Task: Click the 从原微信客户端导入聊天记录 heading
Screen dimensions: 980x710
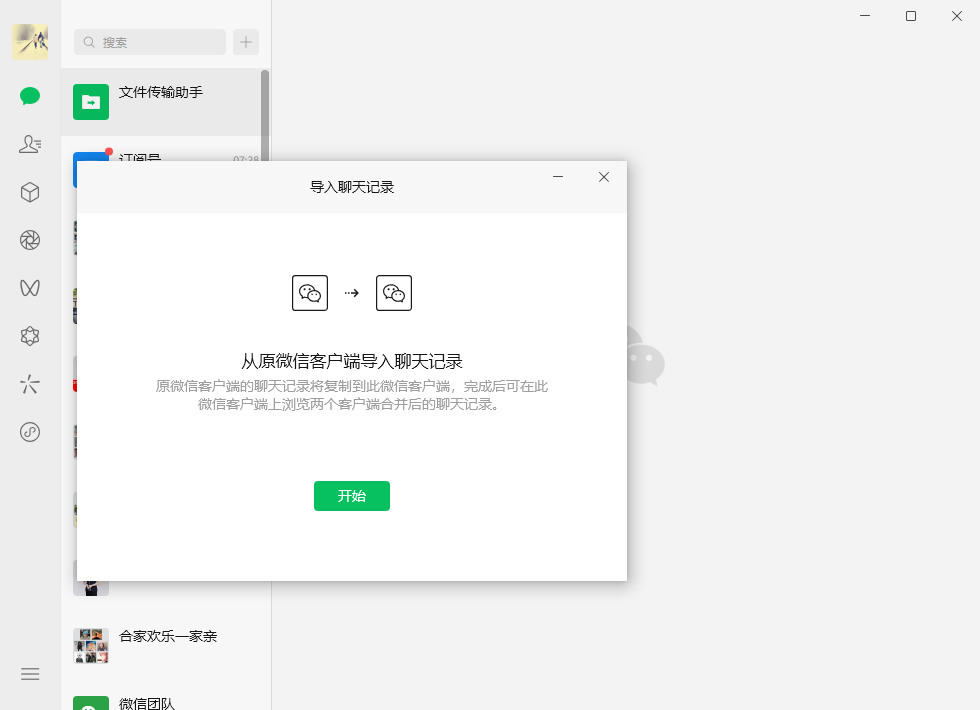Action: [352, 361]
